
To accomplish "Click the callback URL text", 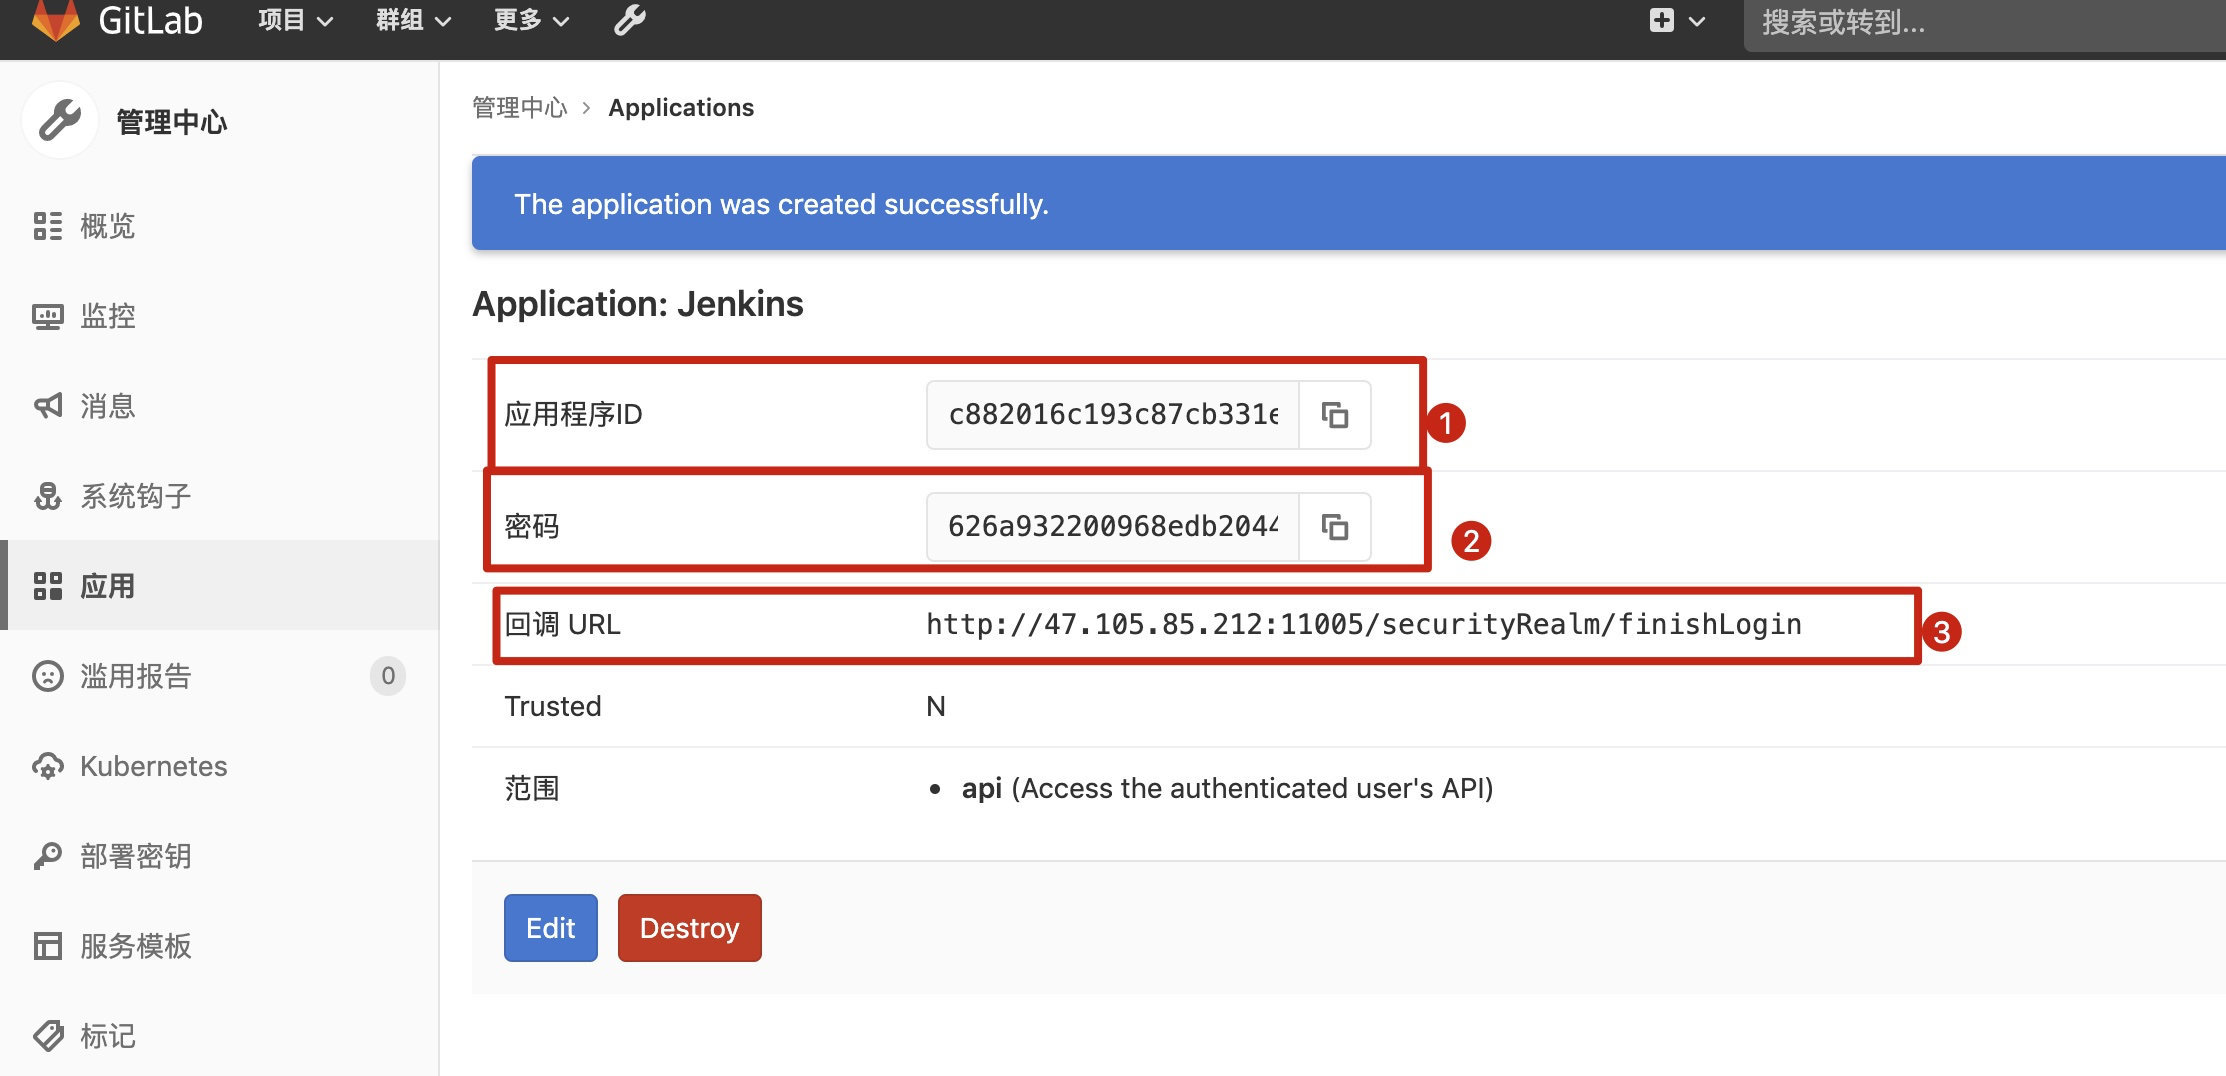I will (1364, 624).
